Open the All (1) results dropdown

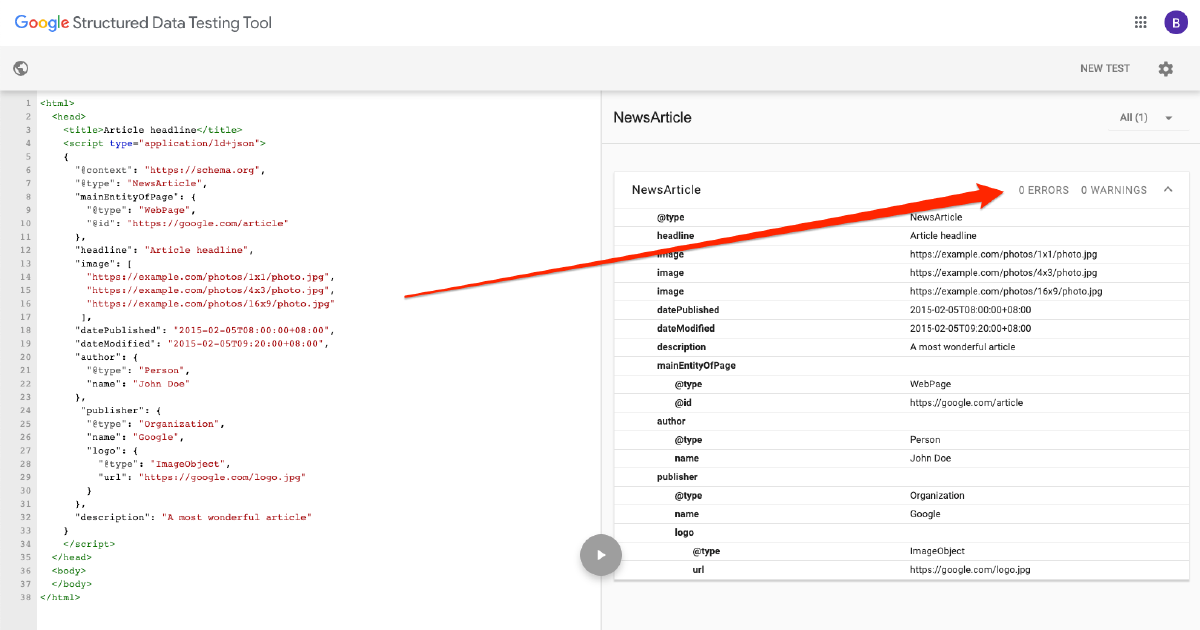[x=1139, y=117]
